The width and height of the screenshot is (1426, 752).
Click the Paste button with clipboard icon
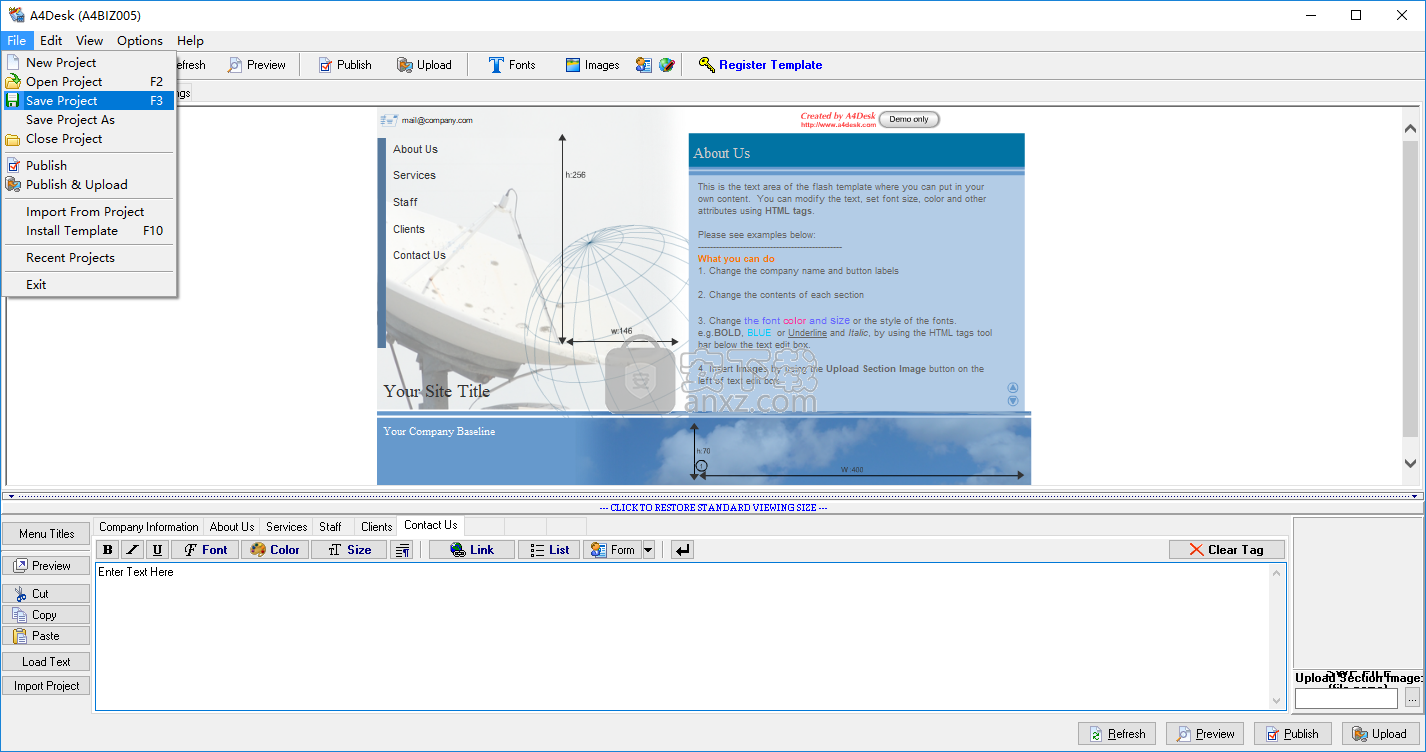46,636
